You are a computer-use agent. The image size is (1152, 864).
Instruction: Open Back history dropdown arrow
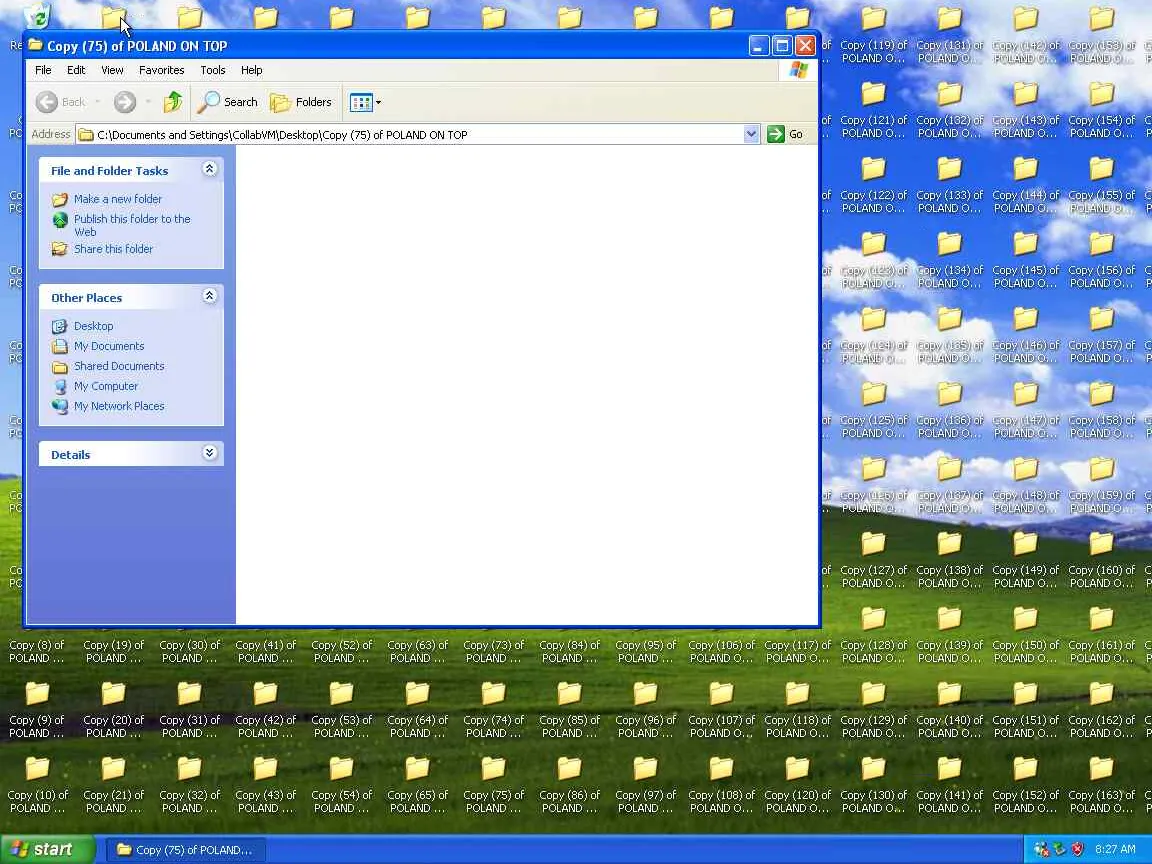[98, 102]
